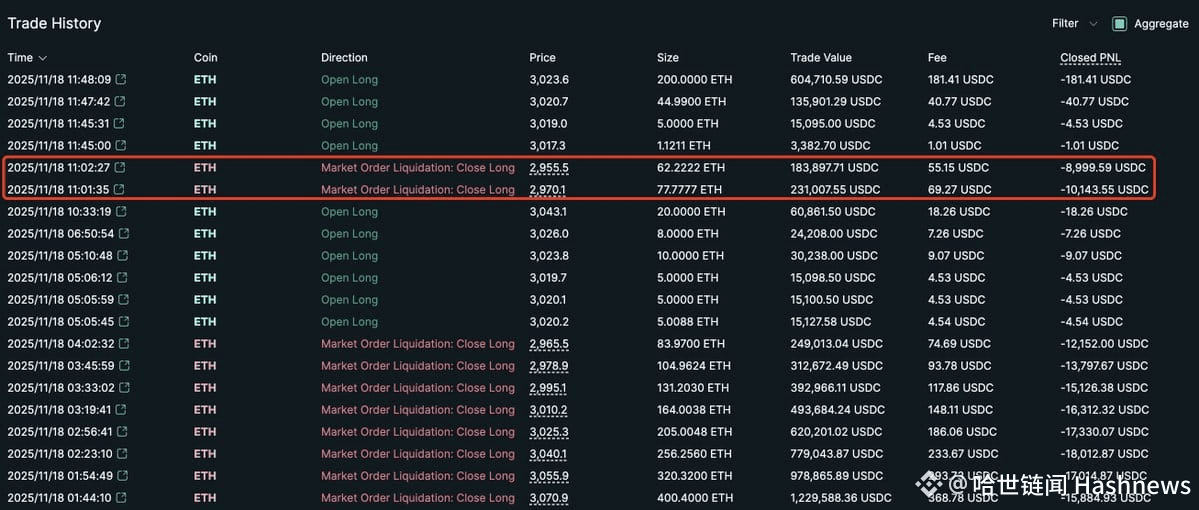Open external link for 10:33:19 trade
The image size is (1199, 510).
[121, 211]
